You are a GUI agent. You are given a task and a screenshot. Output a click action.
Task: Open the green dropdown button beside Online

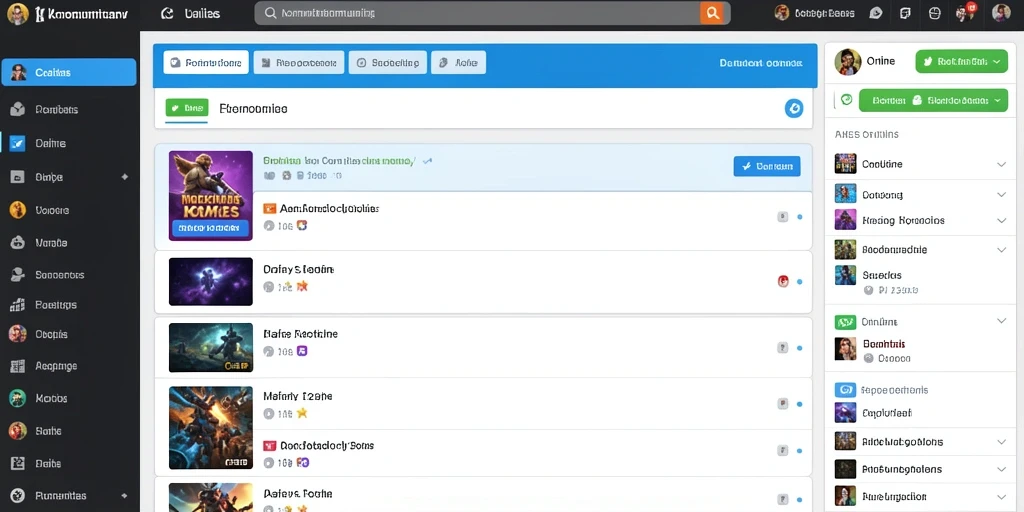point(961,61)
